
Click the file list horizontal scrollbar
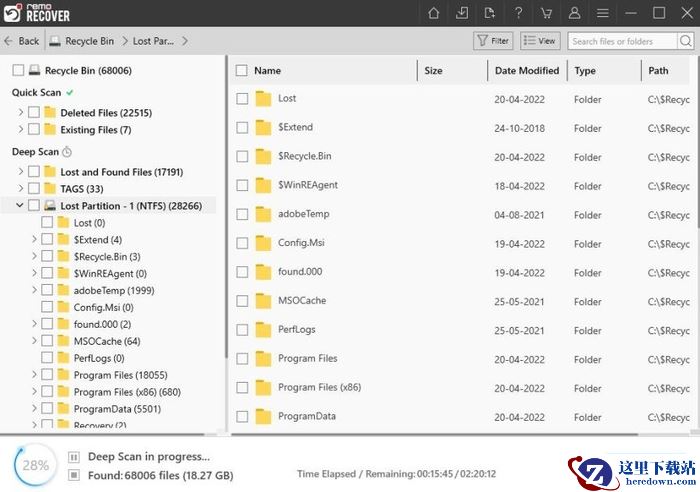[434, 433]
